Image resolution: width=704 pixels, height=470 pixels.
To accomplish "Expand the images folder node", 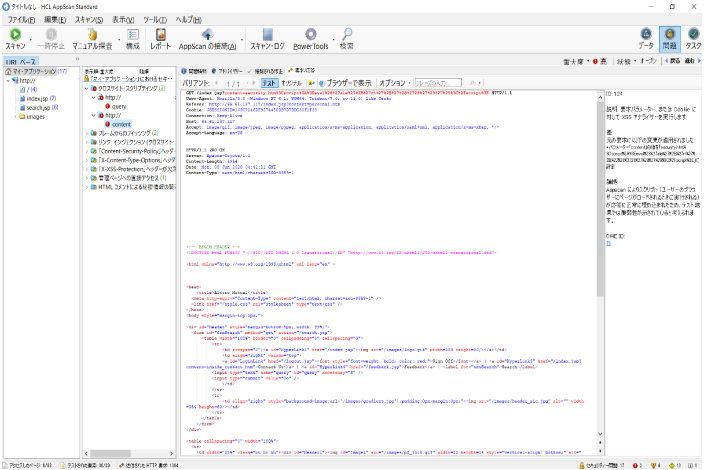I will point(15,117).
